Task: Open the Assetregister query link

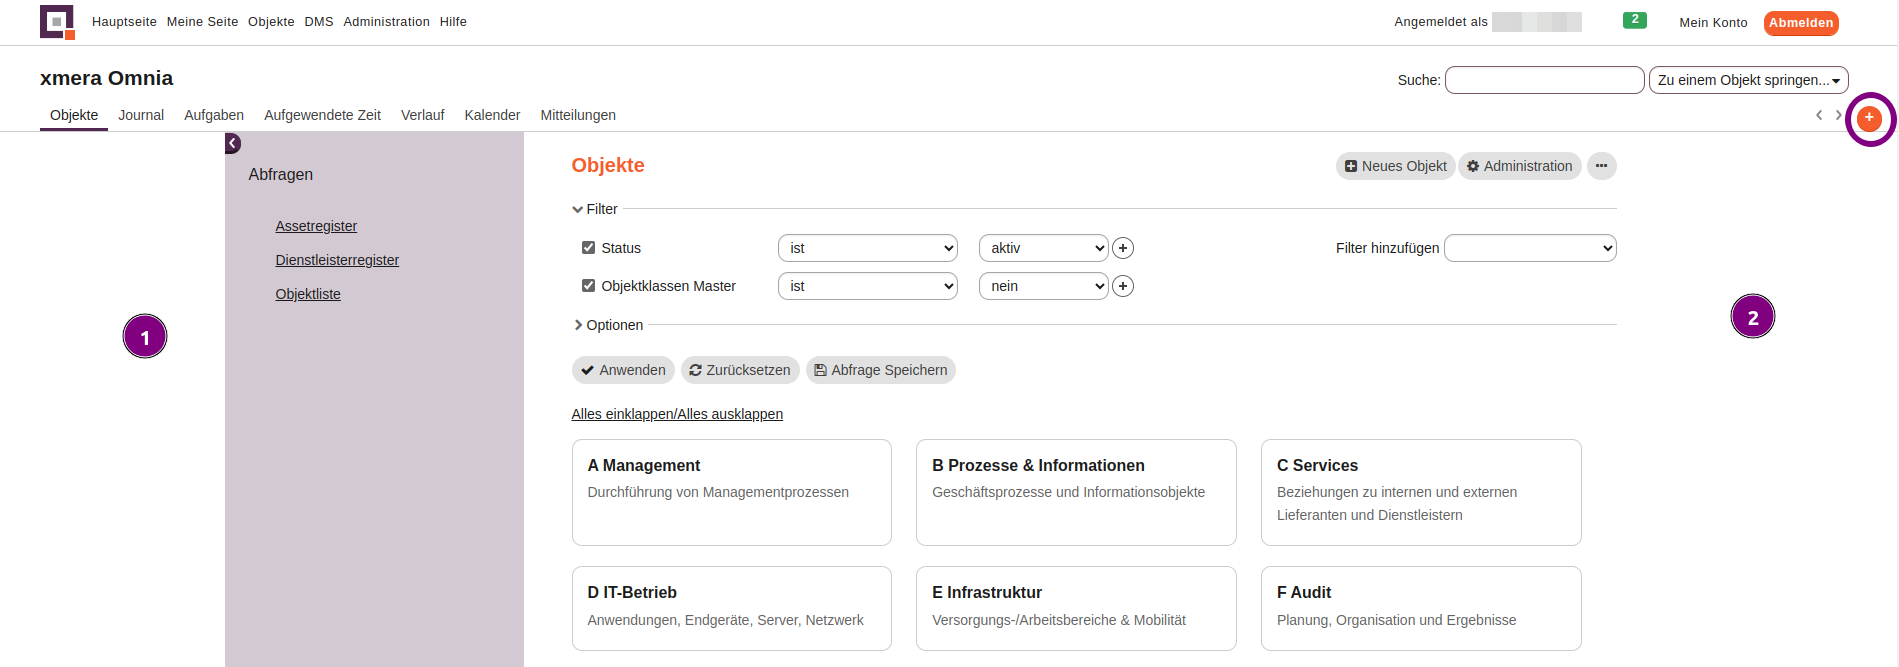Action: [316, 226]
